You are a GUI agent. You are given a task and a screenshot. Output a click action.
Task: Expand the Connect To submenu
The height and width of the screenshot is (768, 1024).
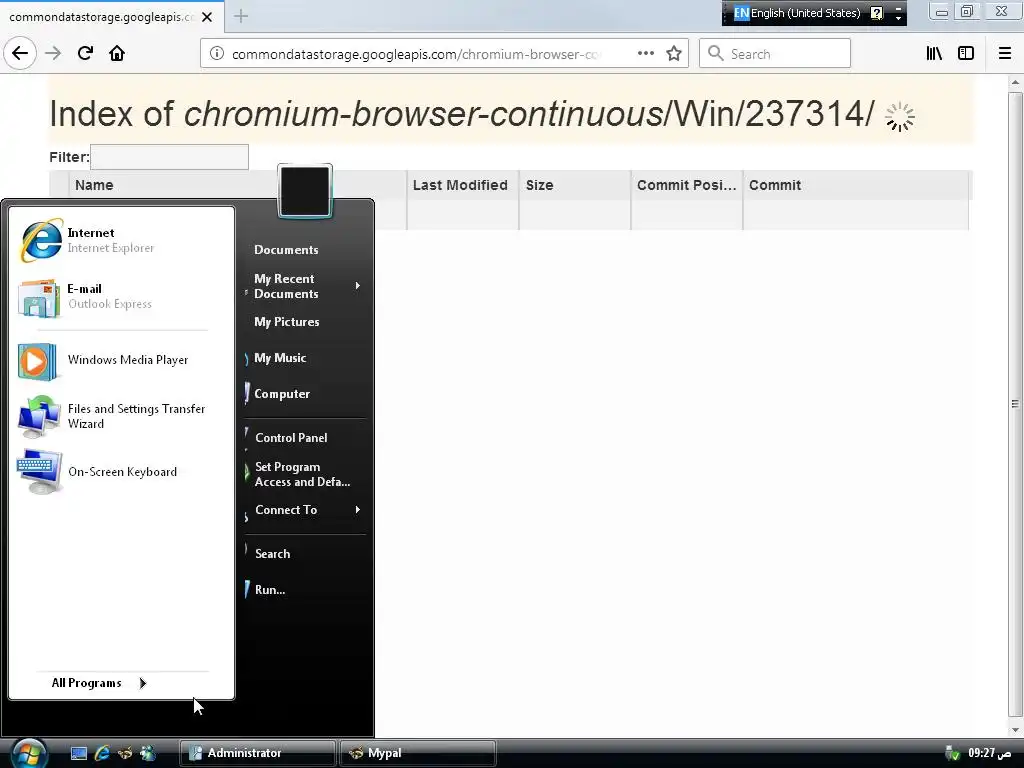pyautogui.click(x=304, y=510)
